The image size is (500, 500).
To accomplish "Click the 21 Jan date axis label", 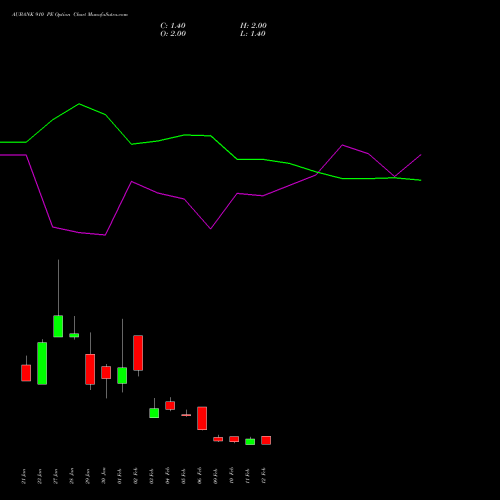I will pyautogui.click(x=24, y=476).
